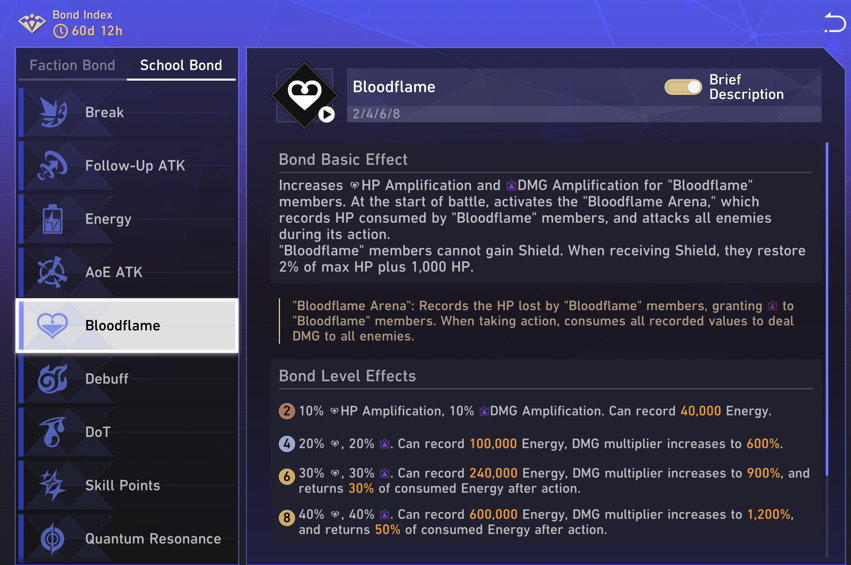Choose the AoE ATK icon
Screen dimensions: 851x565
click(52, 272)
